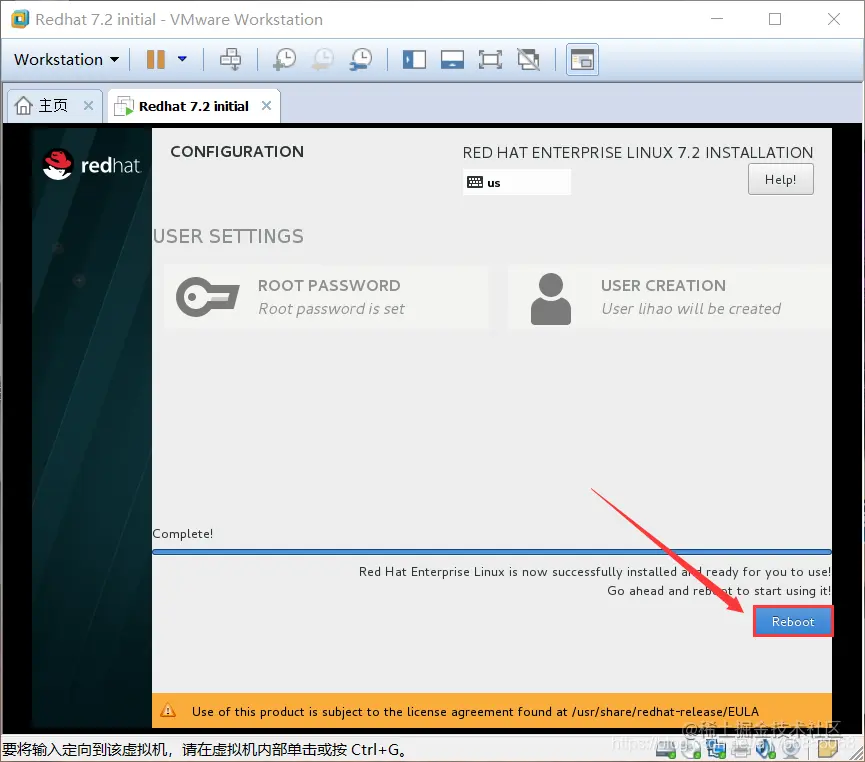Toggle the thumbnail bar view
This screenshot has width=865, height=762.
click(x=452, y=59)
